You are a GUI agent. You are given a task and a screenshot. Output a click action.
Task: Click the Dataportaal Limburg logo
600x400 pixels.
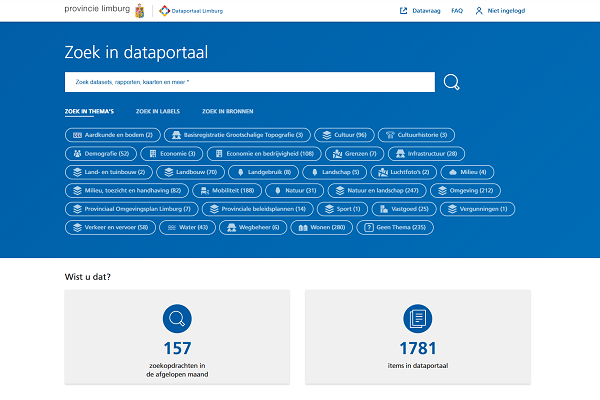192,11
